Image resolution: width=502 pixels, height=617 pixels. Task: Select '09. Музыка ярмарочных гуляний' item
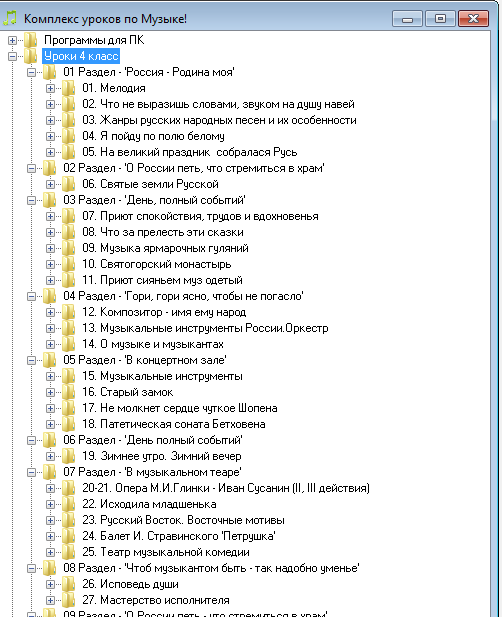[165, 248]
